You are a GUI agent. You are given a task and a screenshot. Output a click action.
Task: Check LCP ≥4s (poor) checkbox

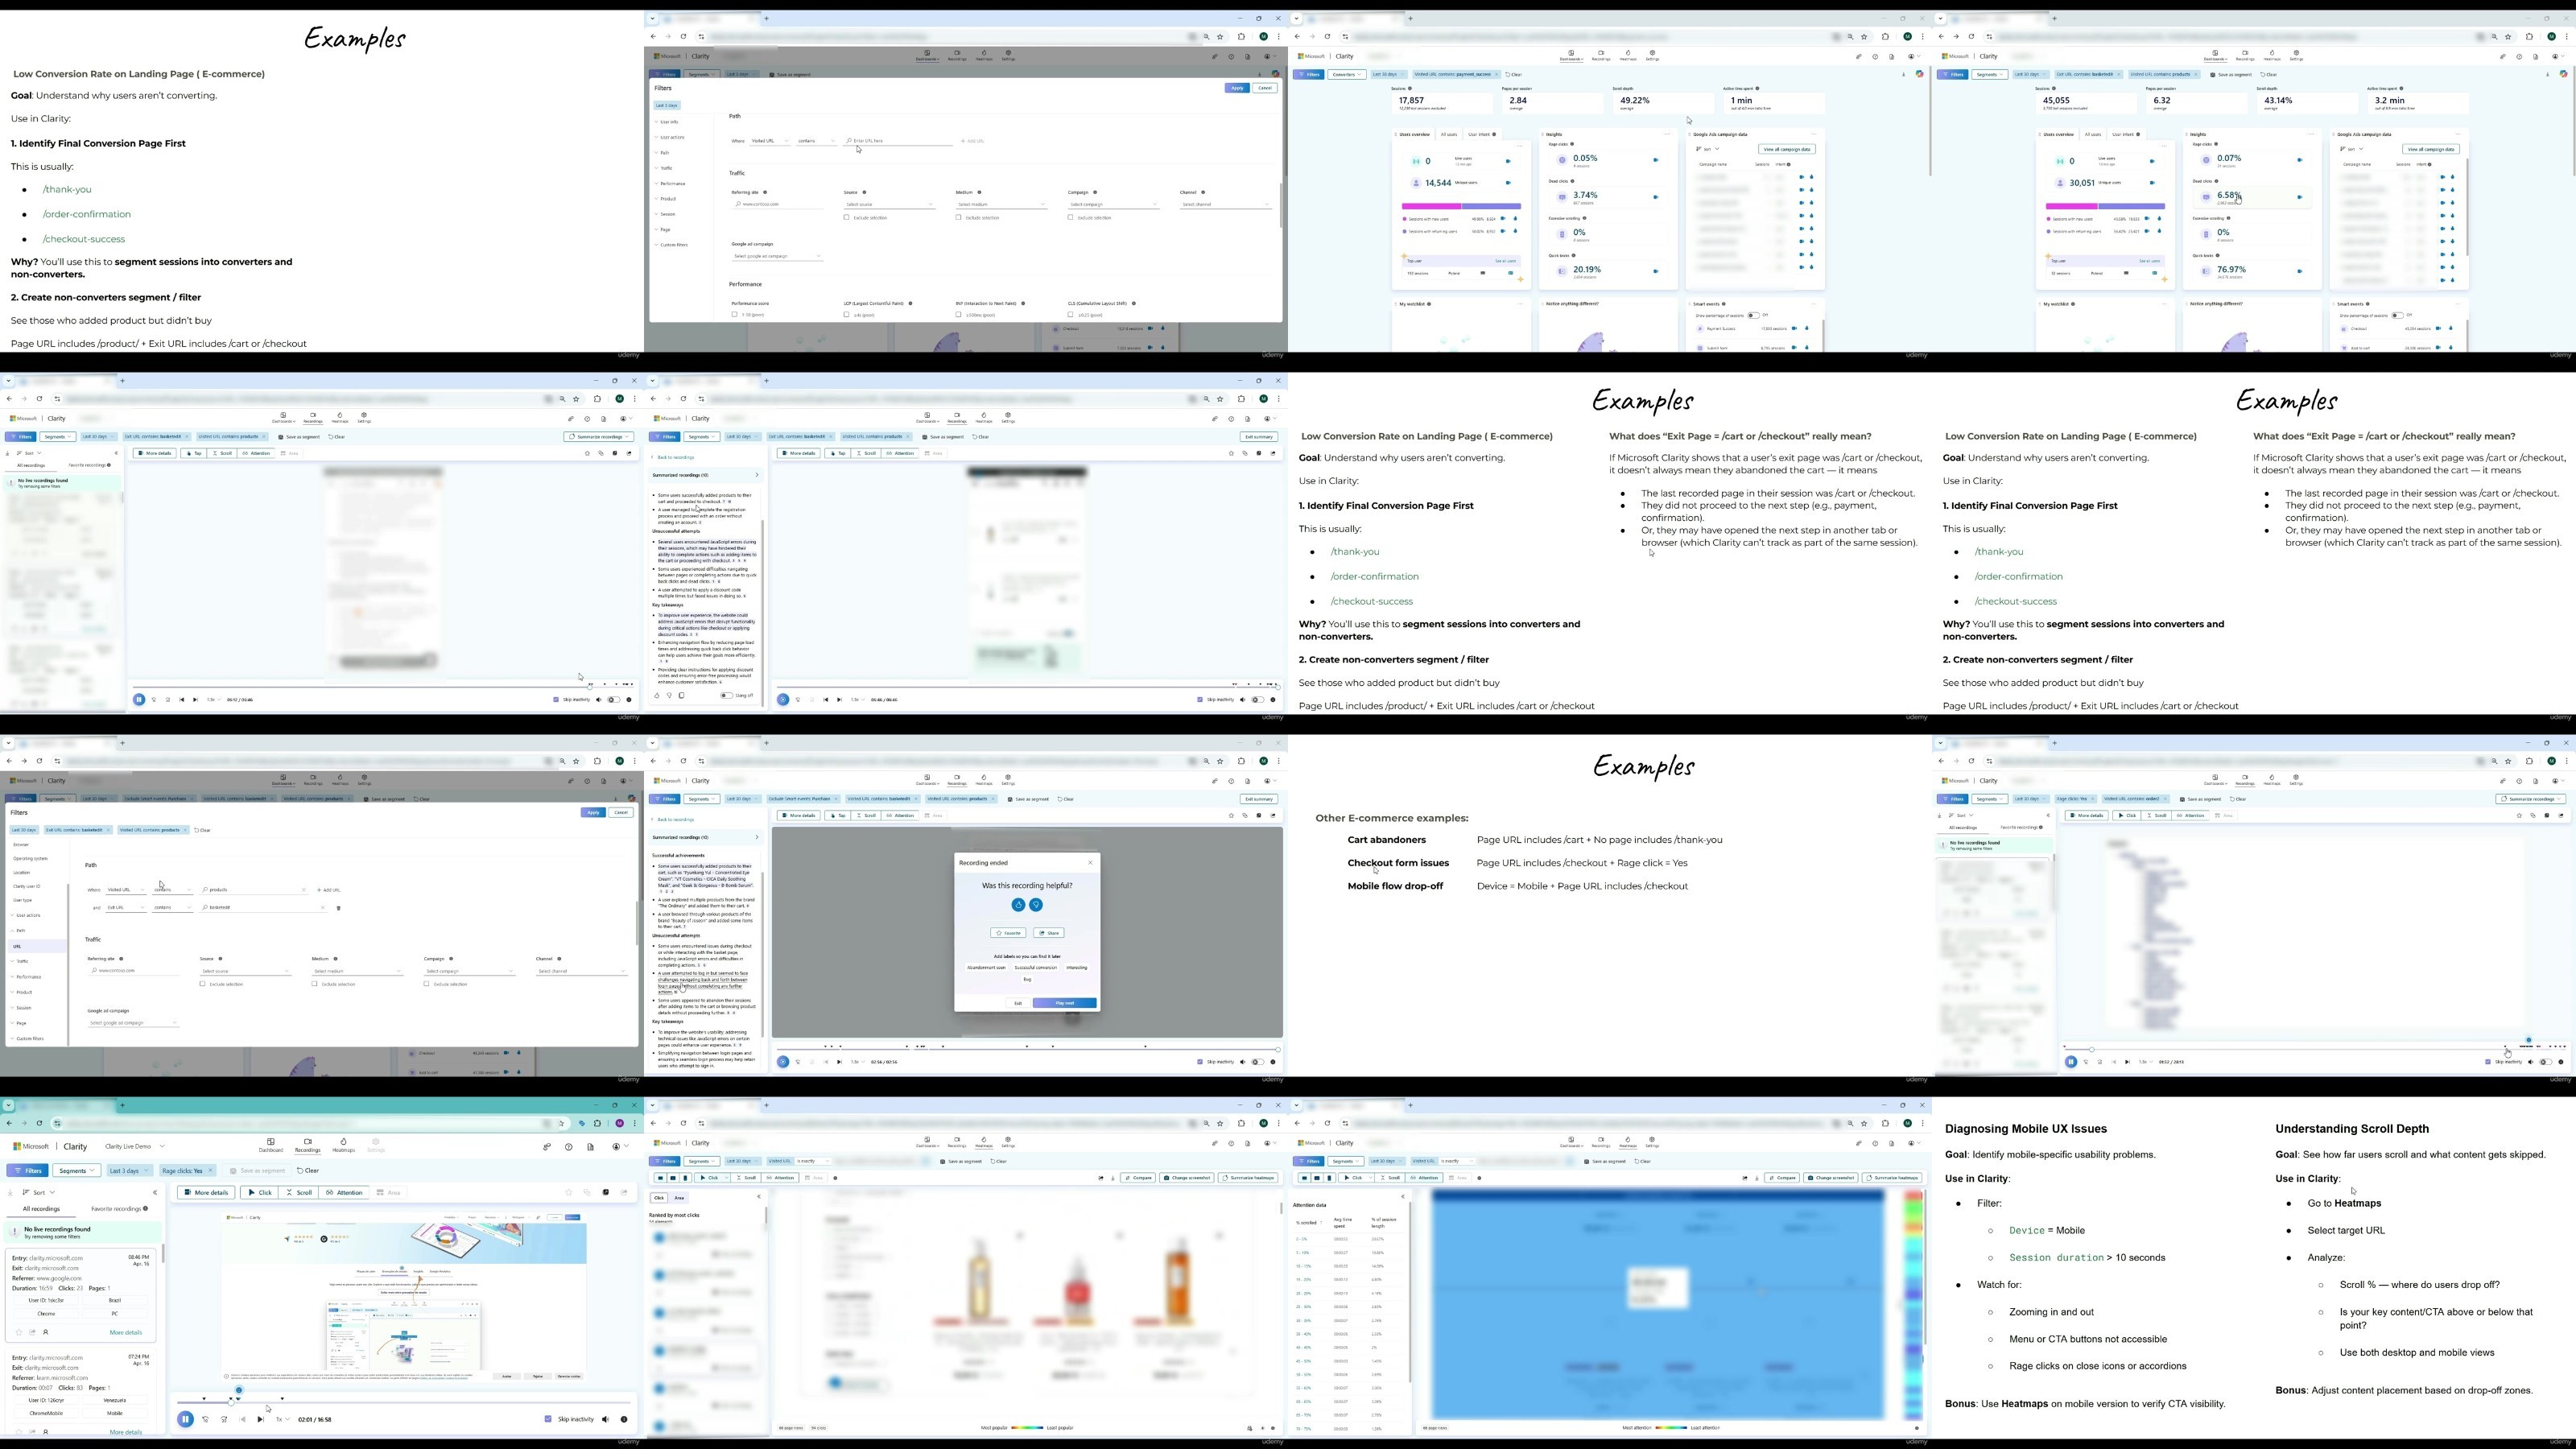click(x=846, y=315)
